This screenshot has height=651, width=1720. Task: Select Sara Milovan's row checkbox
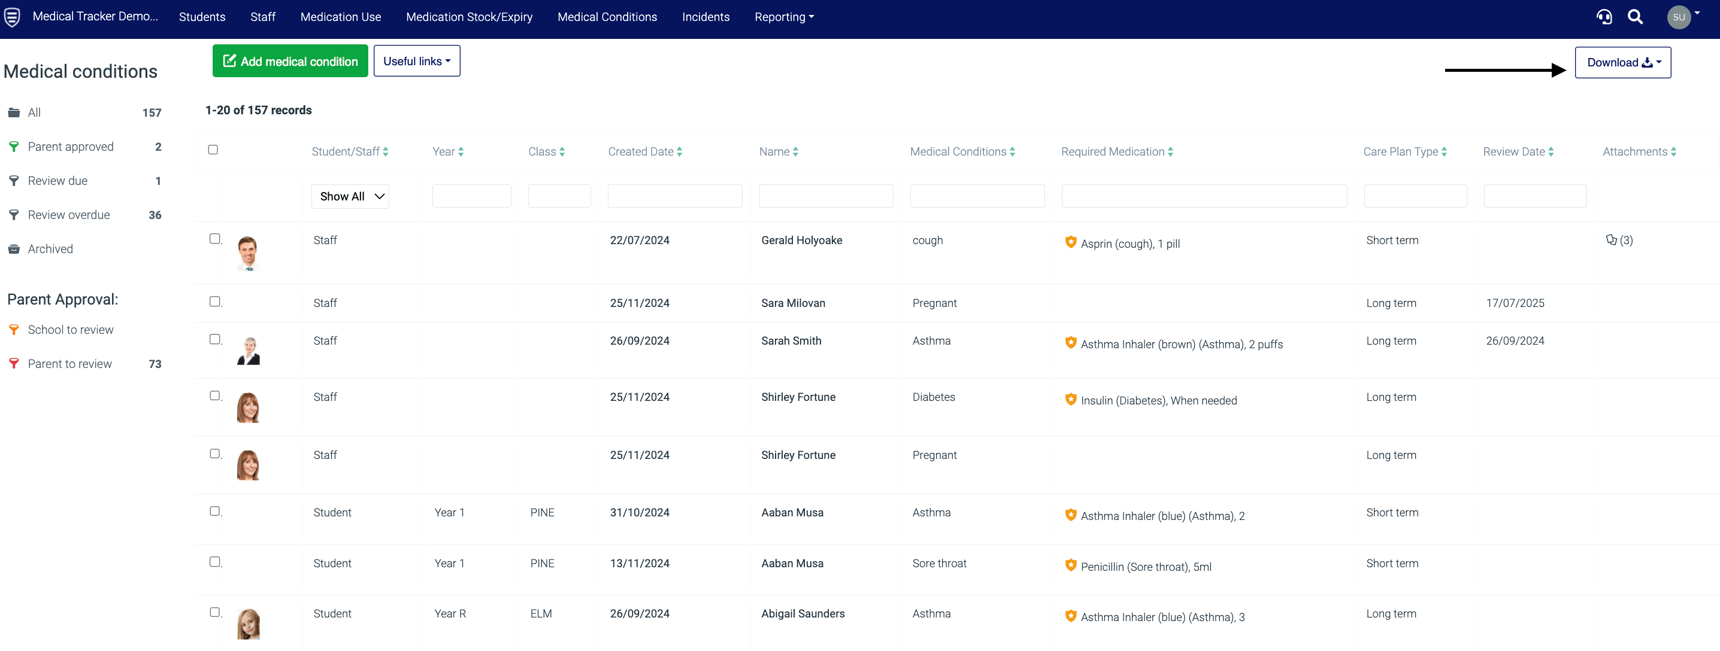[215, 301]
